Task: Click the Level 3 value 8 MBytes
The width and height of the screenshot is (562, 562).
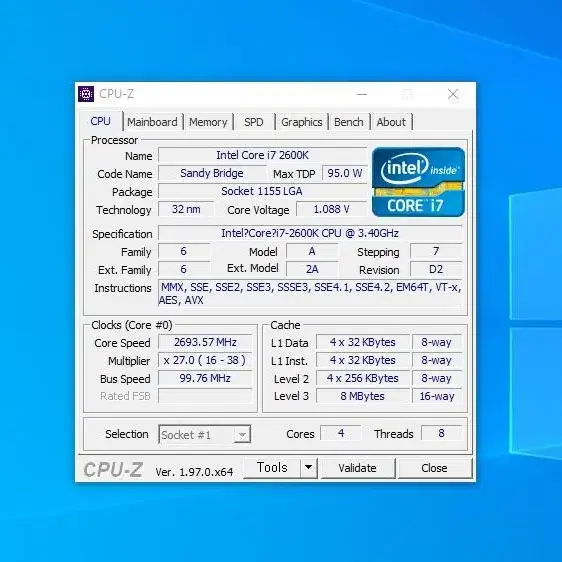Action: pos(363,396)
